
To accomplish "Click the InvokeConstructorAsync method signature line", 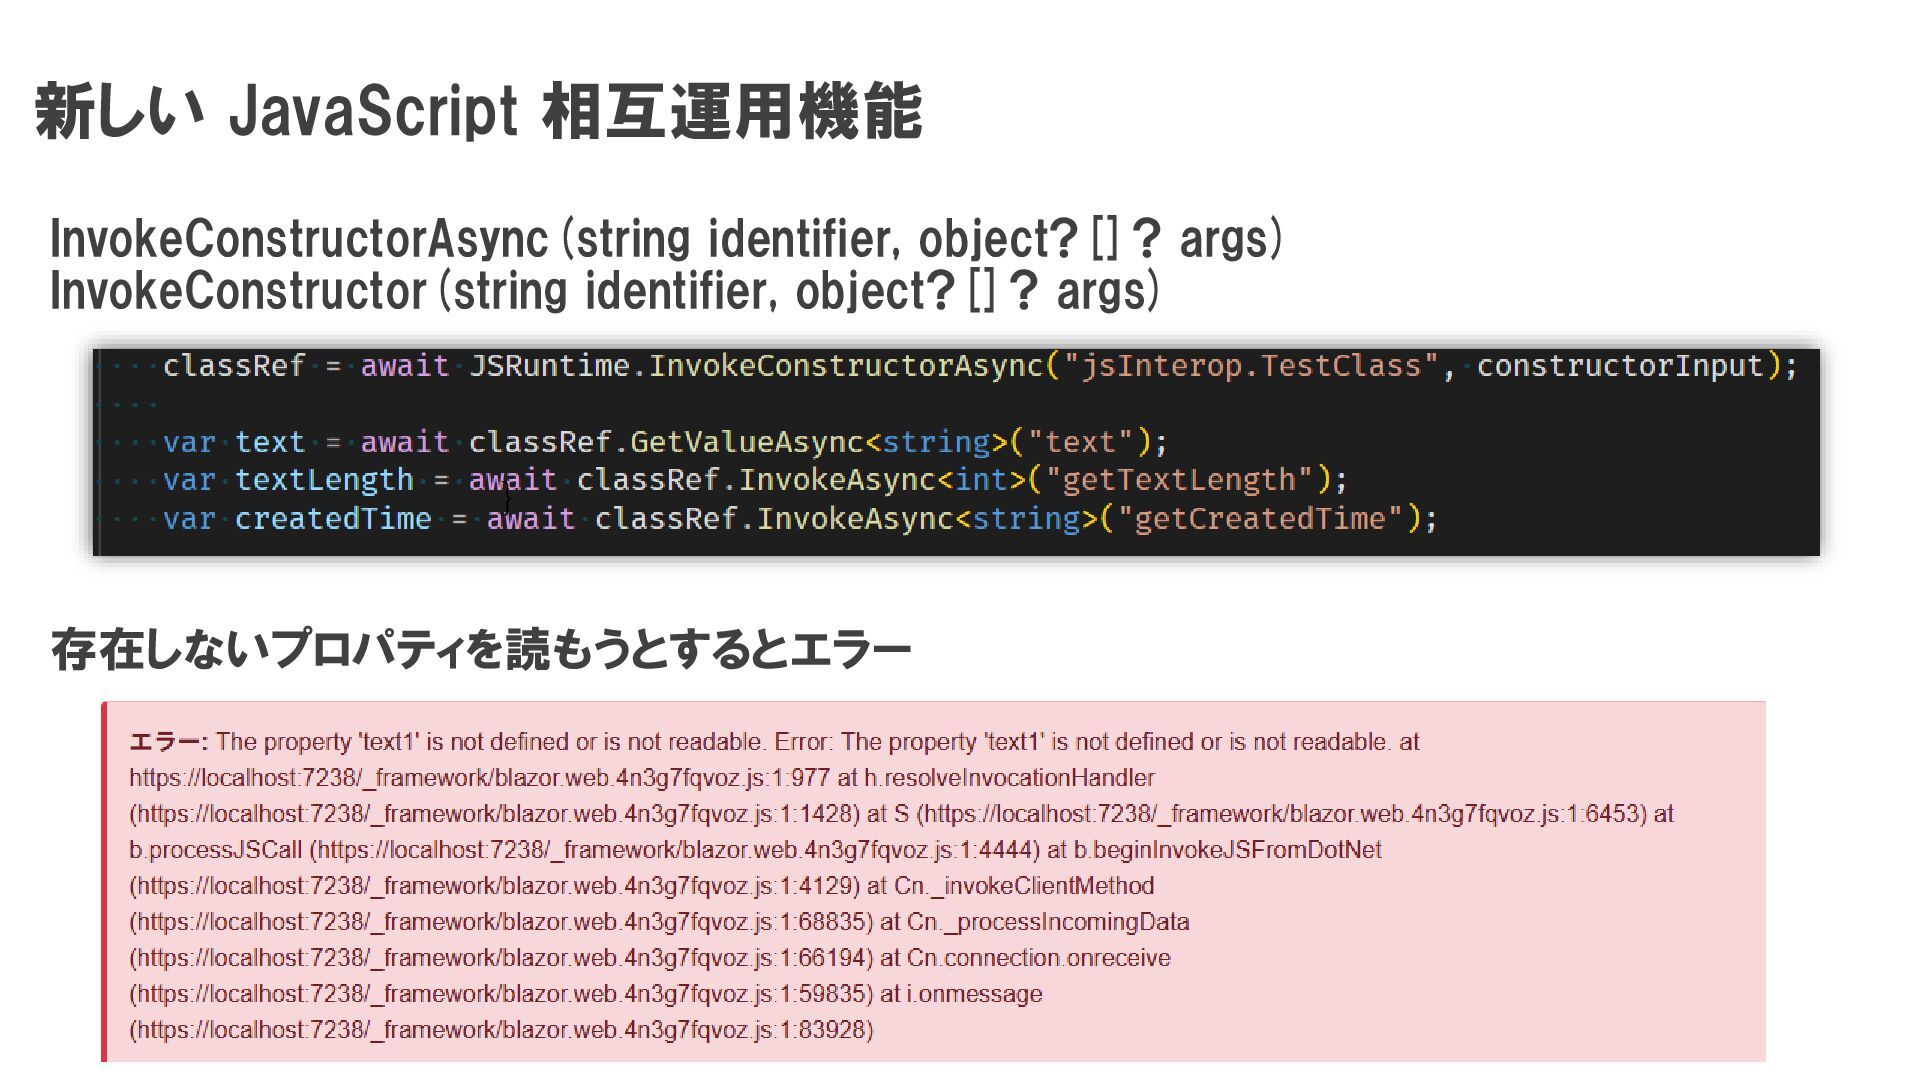I will pyautogui.click(x=665, y=239).
